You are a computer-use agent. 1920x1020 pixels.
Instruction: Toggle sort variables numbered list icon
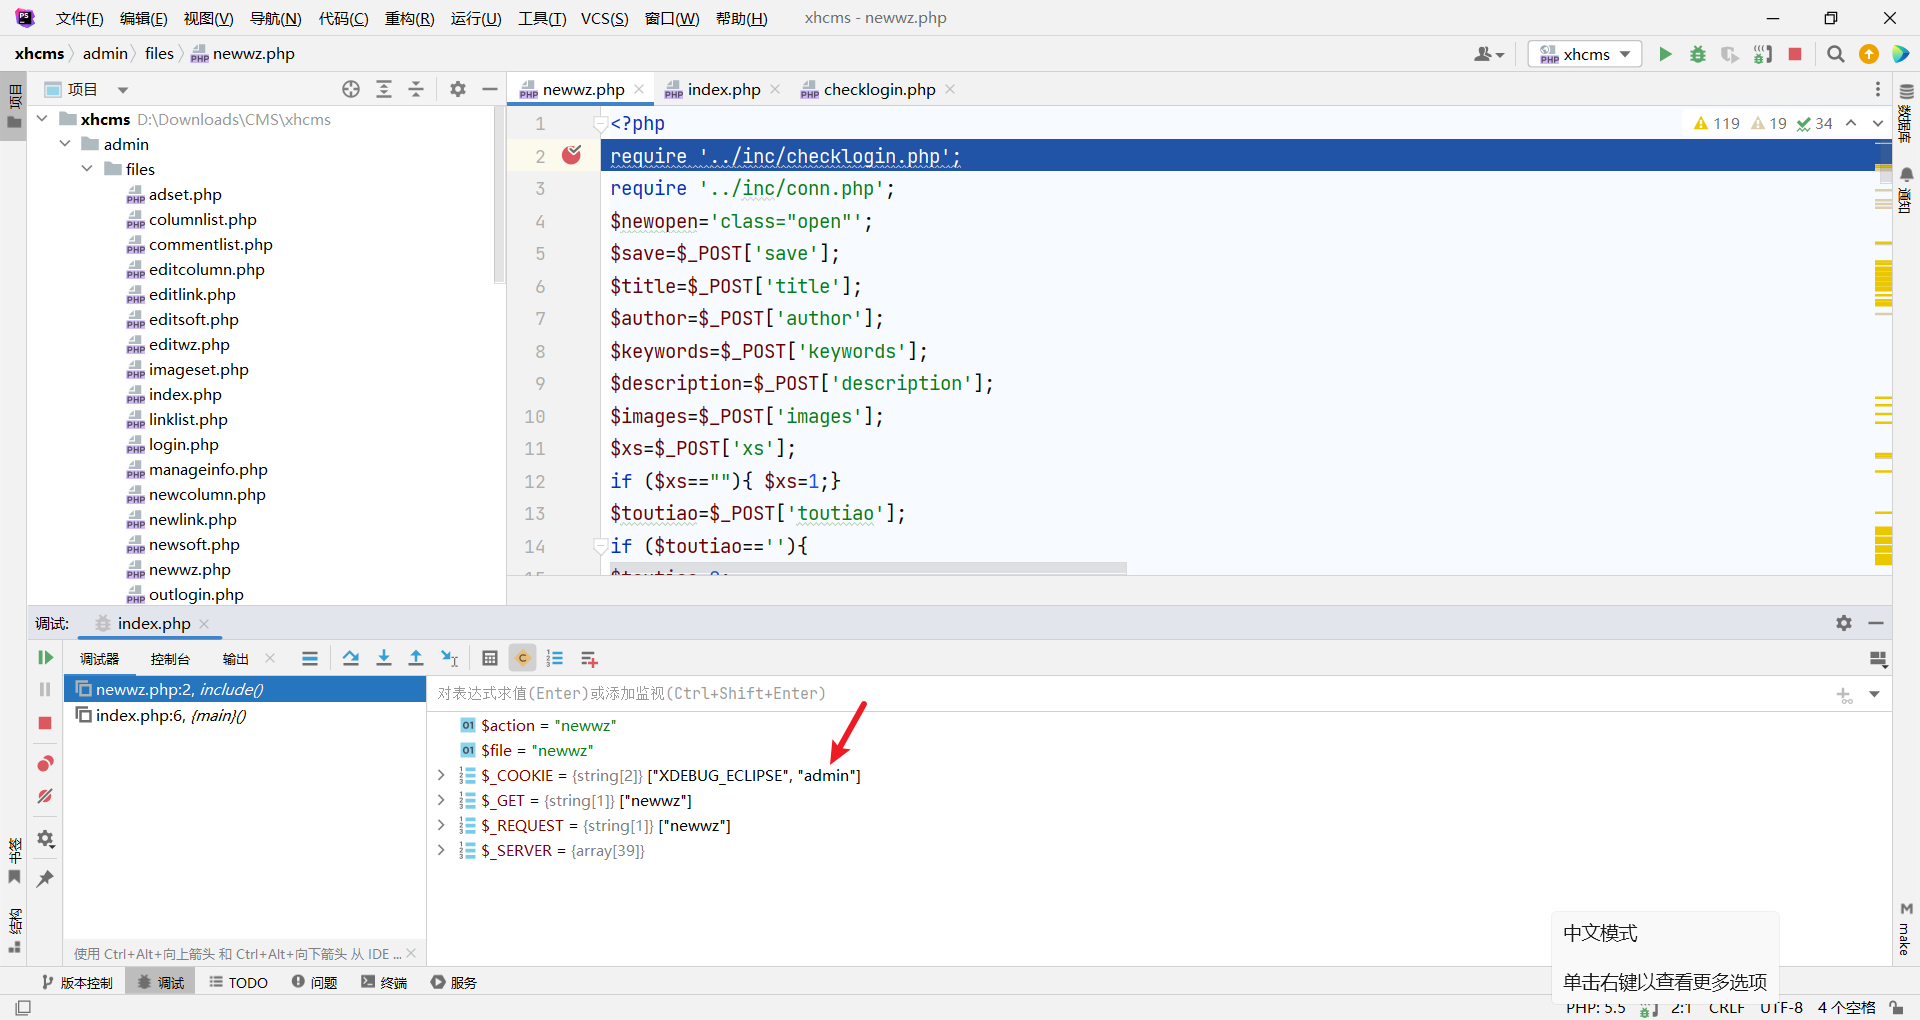click(x=555, y=658)
